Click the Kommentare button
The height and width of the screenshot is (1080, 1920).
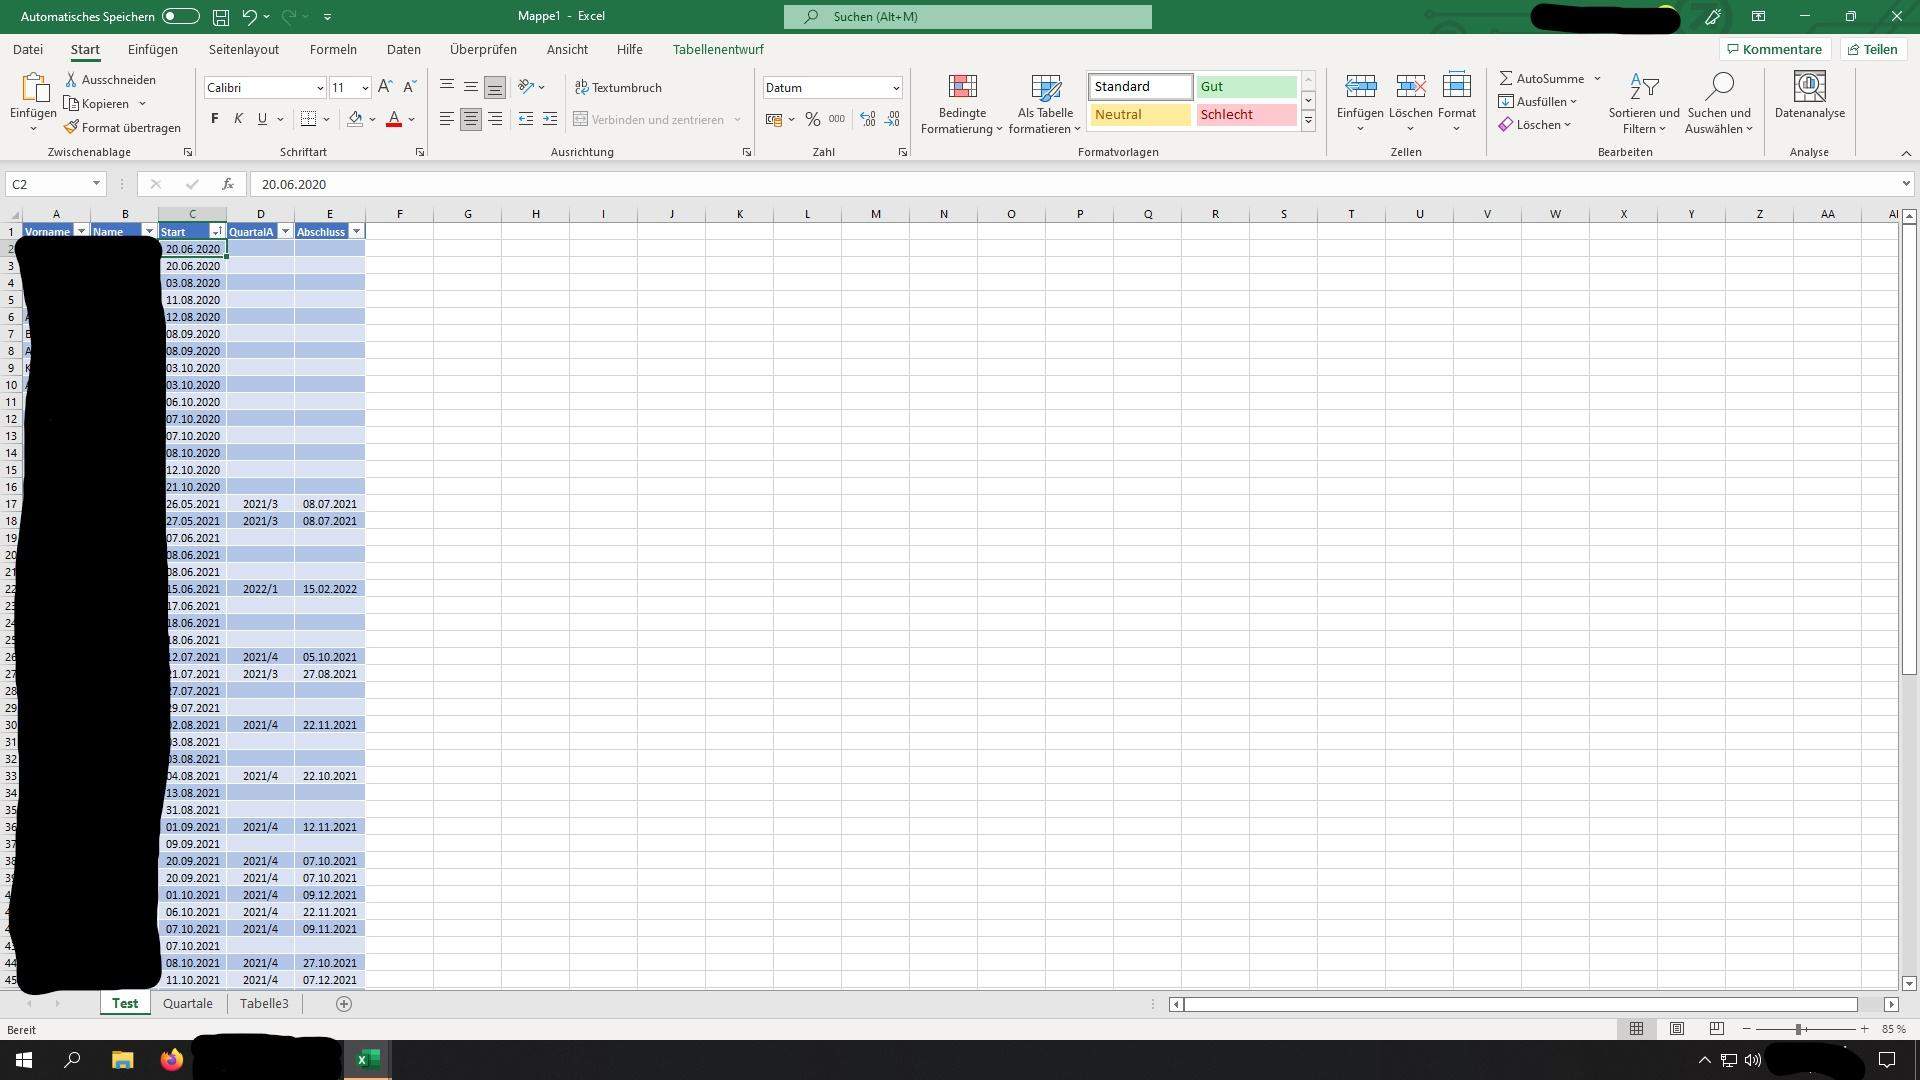coord(1774,49)
